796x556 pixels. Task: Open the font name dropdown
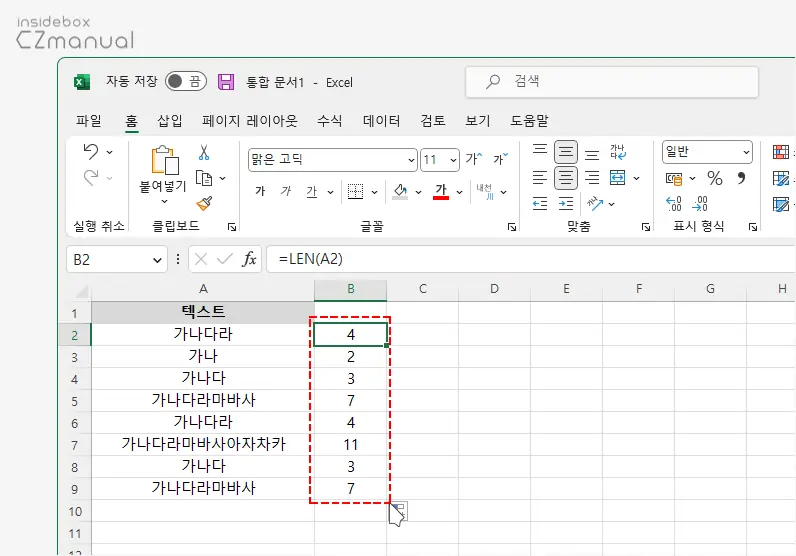click(x=412, y=160)
